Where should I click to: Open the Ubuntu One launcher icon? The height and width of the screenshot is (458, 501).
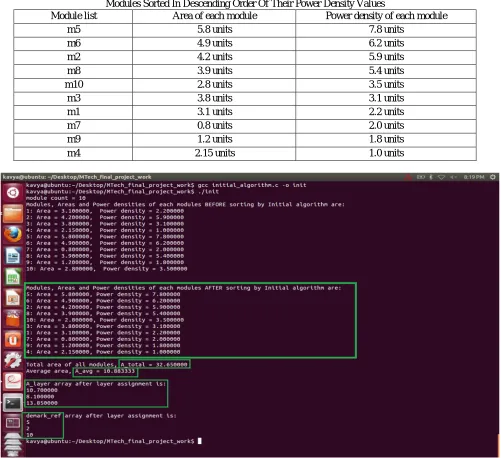click(13, 340)
